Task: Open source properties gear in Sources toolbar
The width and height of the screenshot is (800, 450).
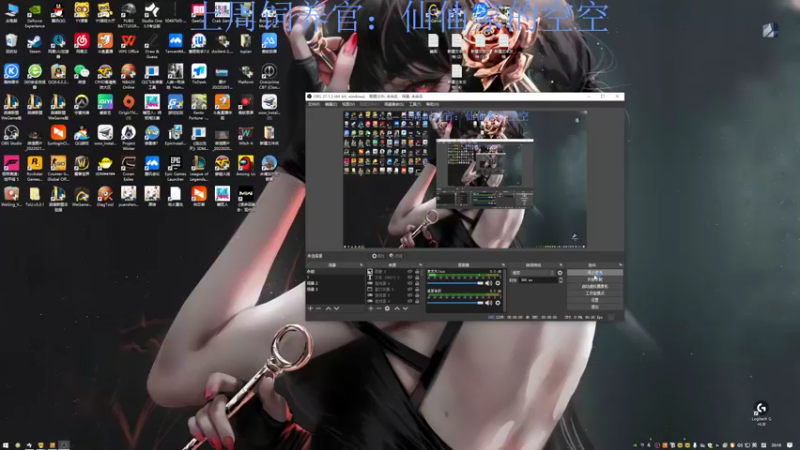Action: (x=387, y=309)
